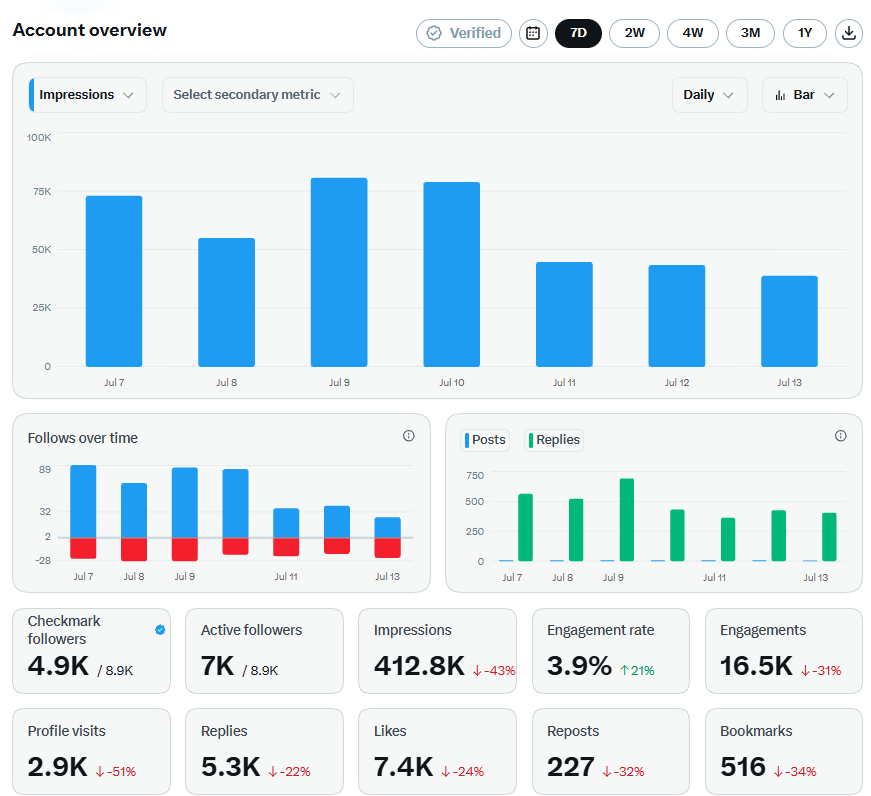Toggle the Verified filter button
Screen dimensions: 871x796
[464, 33]
